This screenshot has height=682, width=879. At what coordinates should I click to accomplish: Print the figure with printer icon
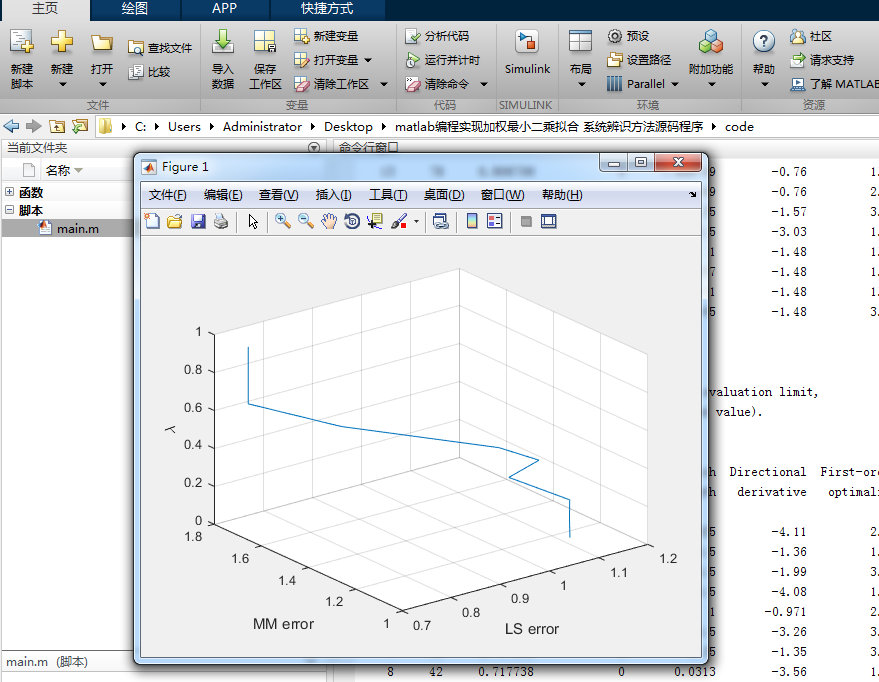click(x=221, y=221)
